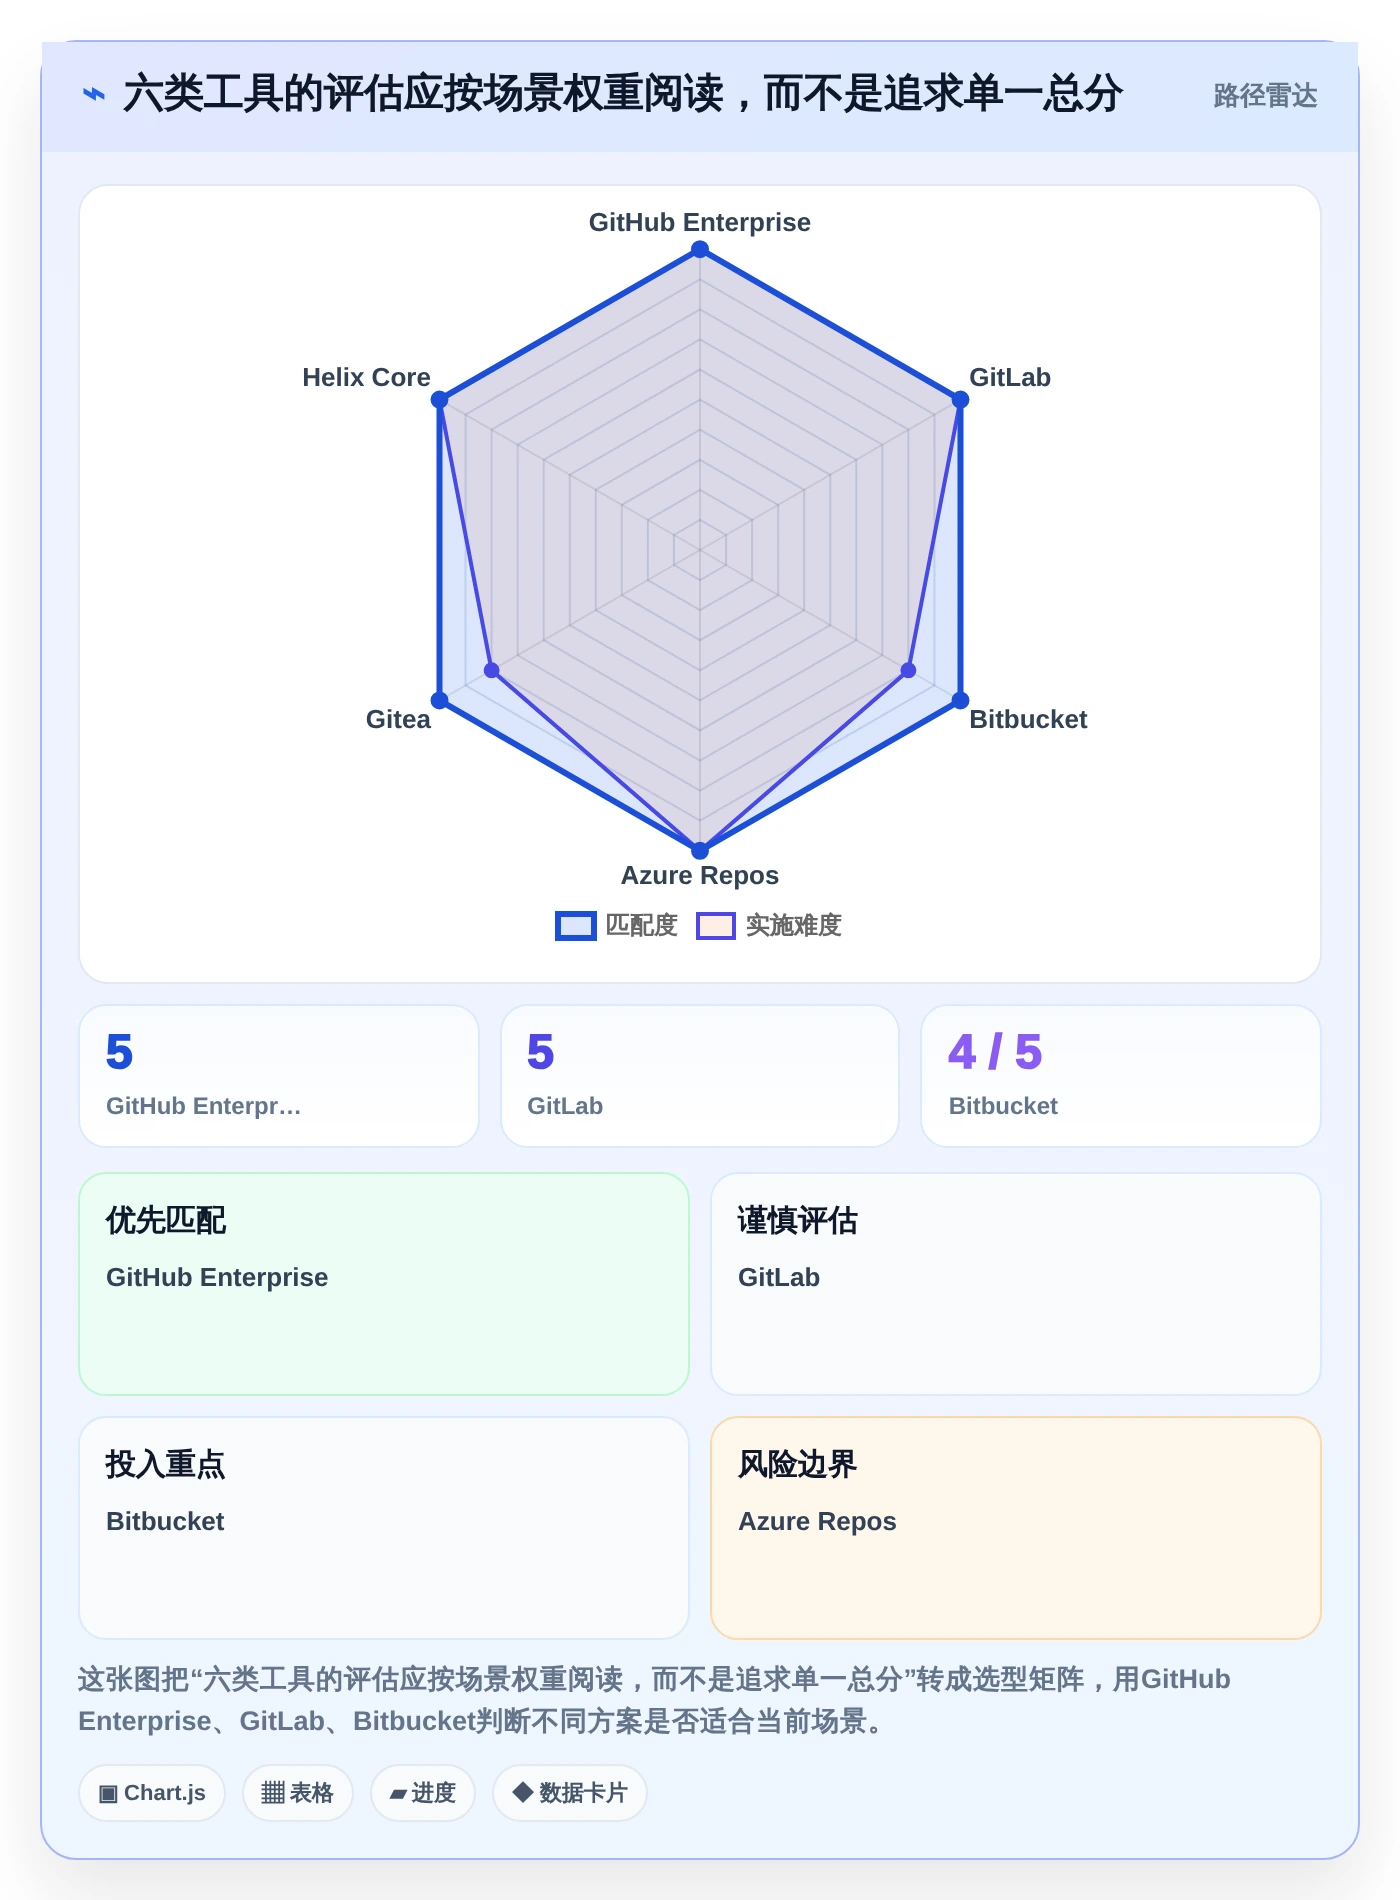Click Bitbucket 实施难度 inner data point

908,670
